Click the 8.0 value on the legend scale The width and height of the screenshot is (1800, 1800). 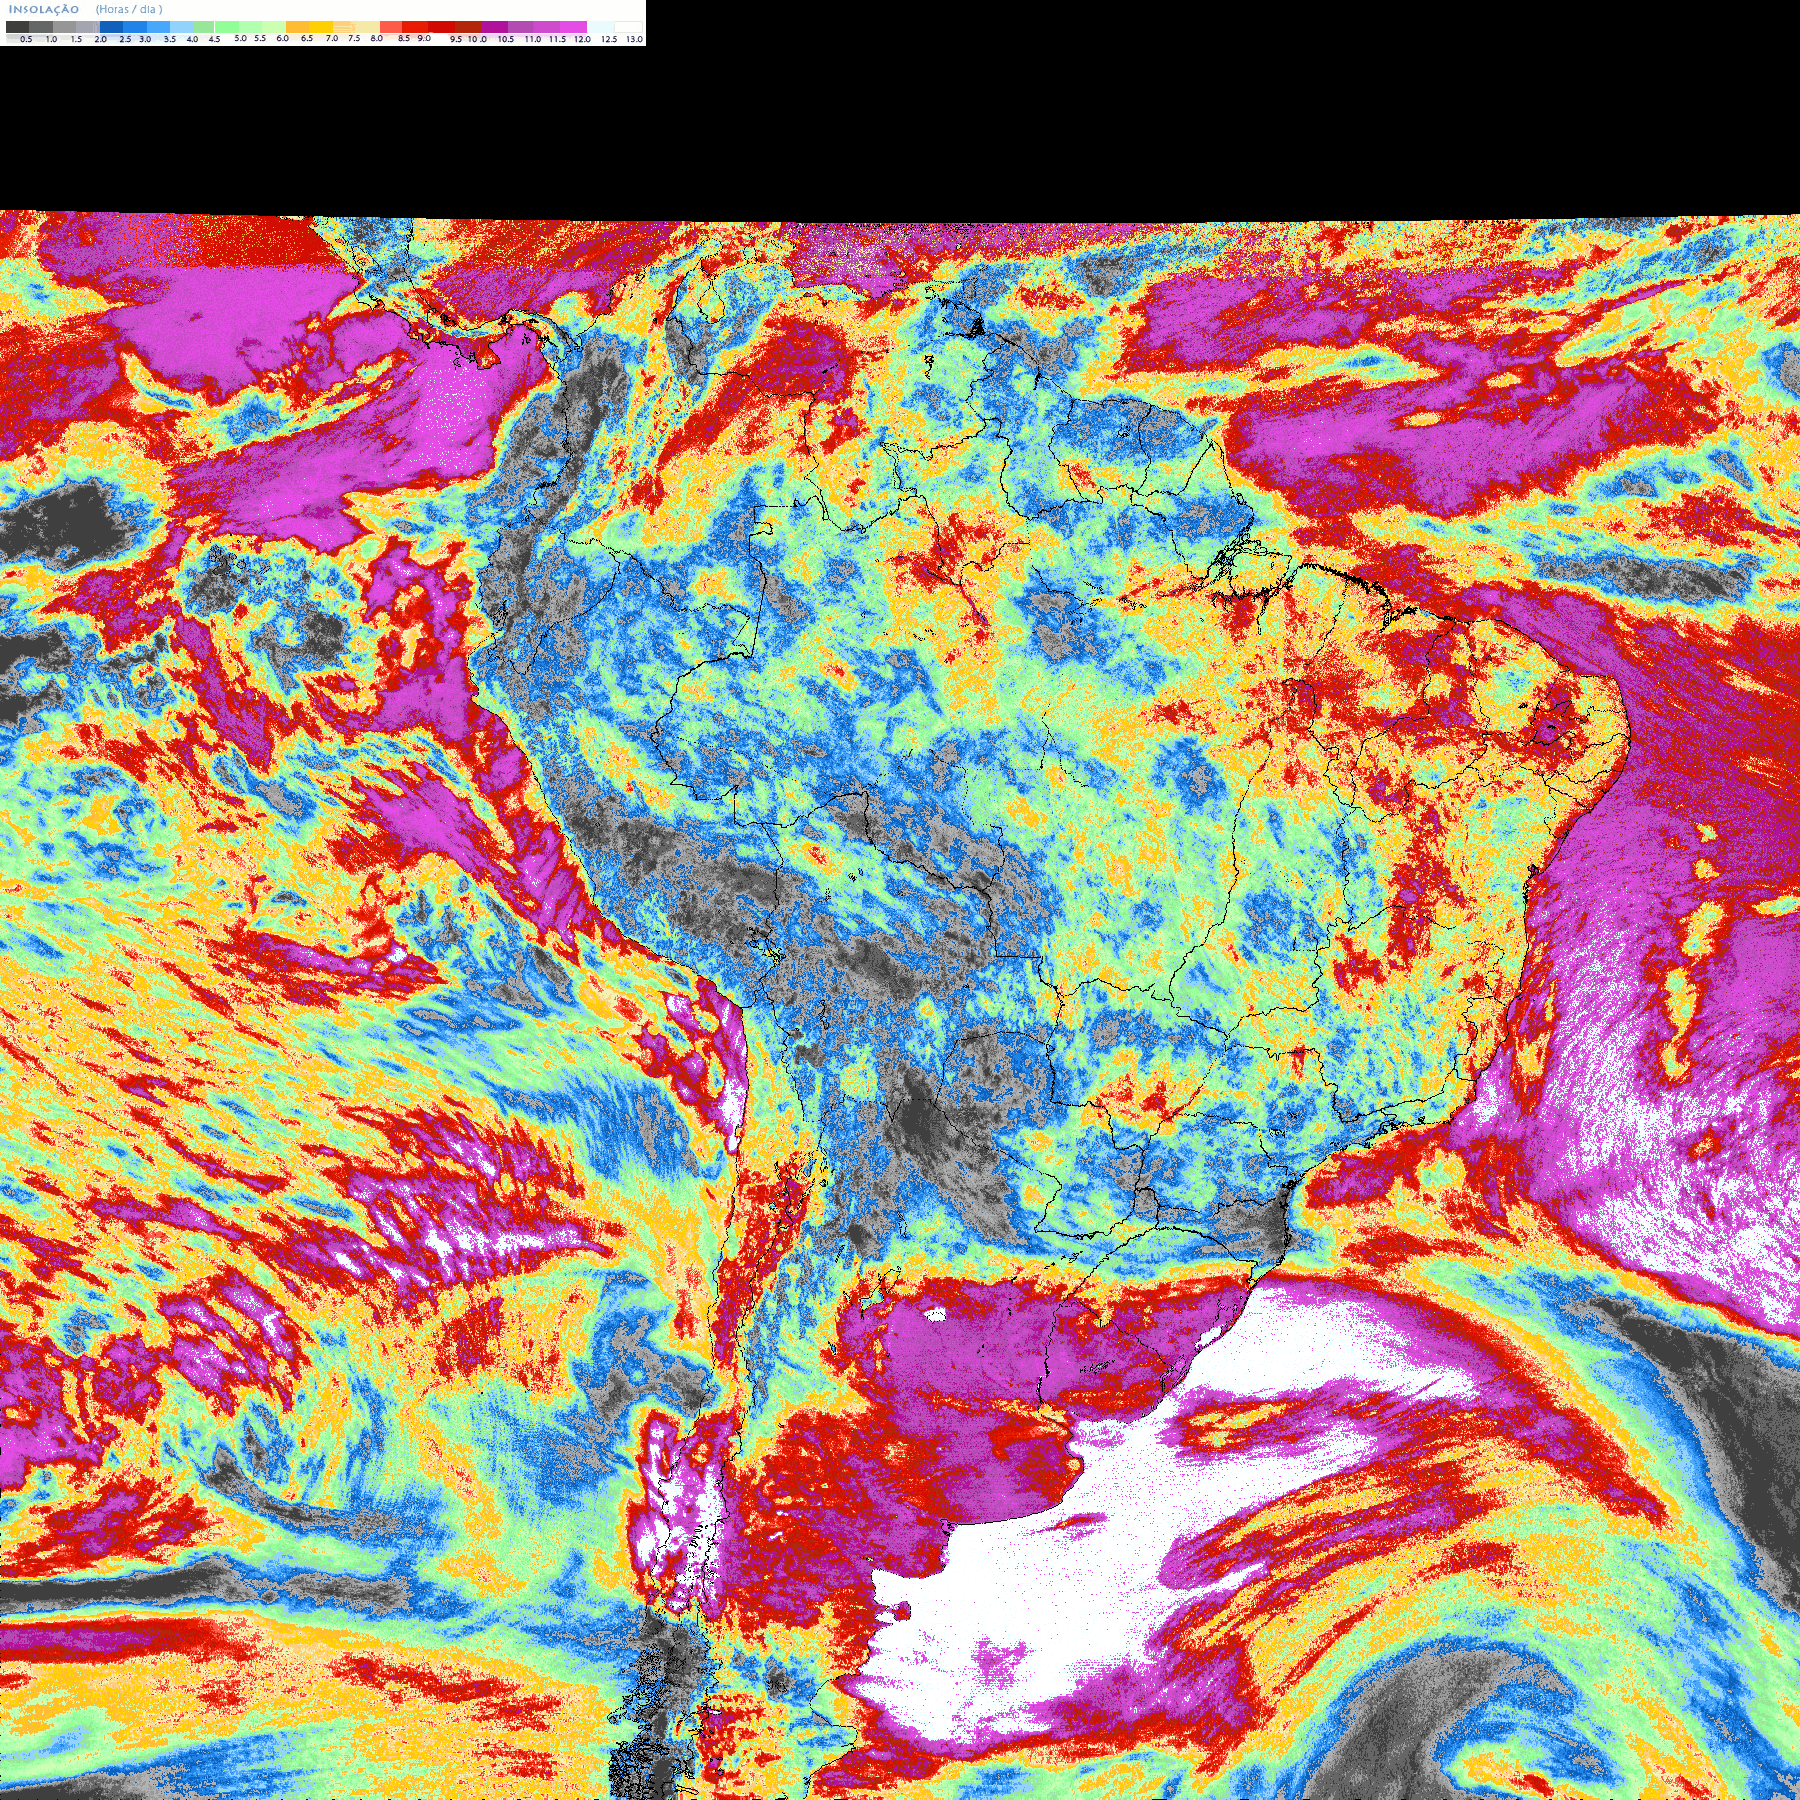coord(376,38)
